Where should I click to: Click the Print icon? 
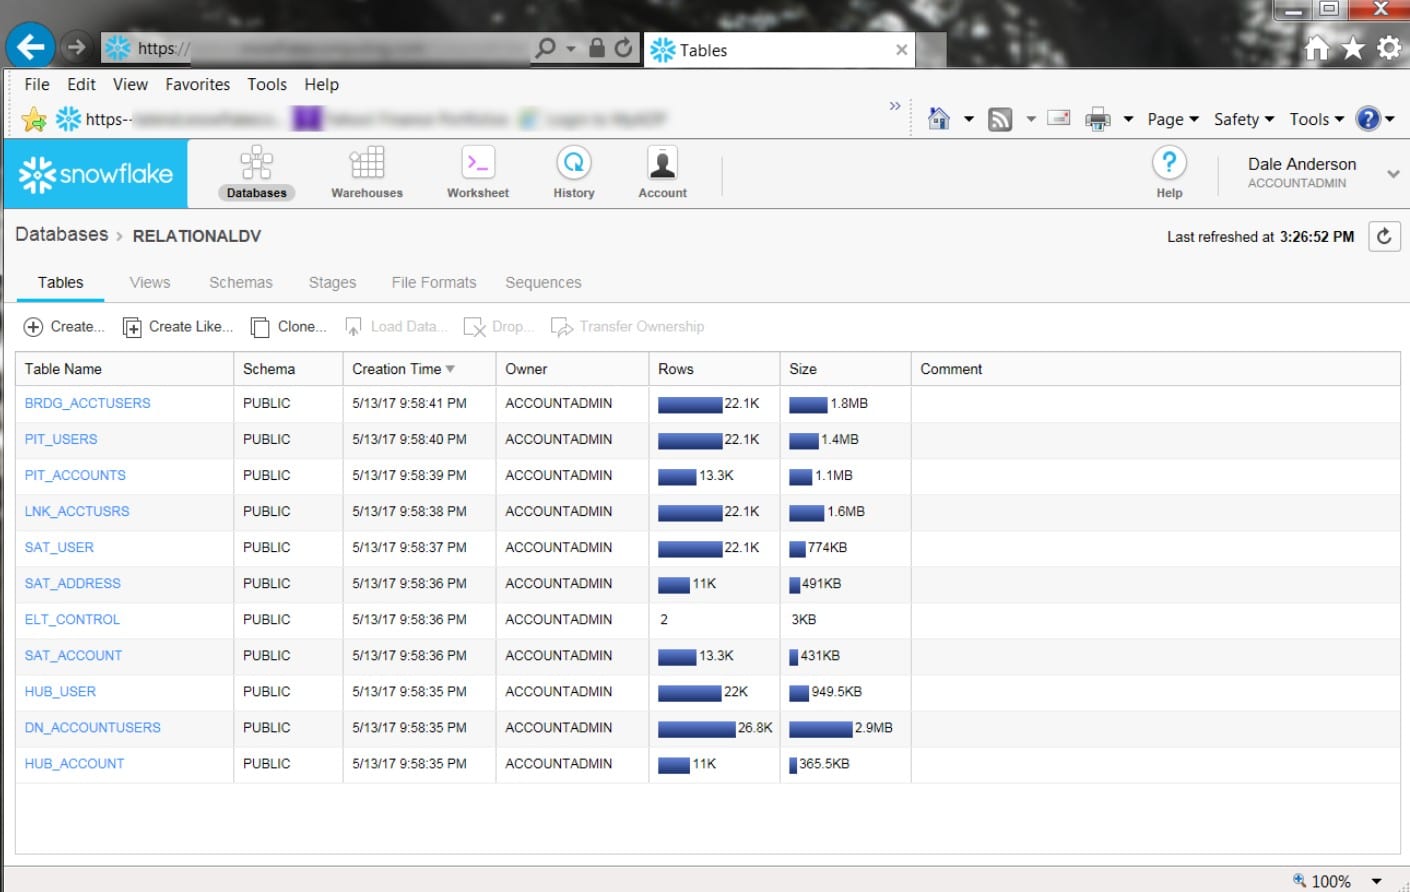(x=1098, y=119)
